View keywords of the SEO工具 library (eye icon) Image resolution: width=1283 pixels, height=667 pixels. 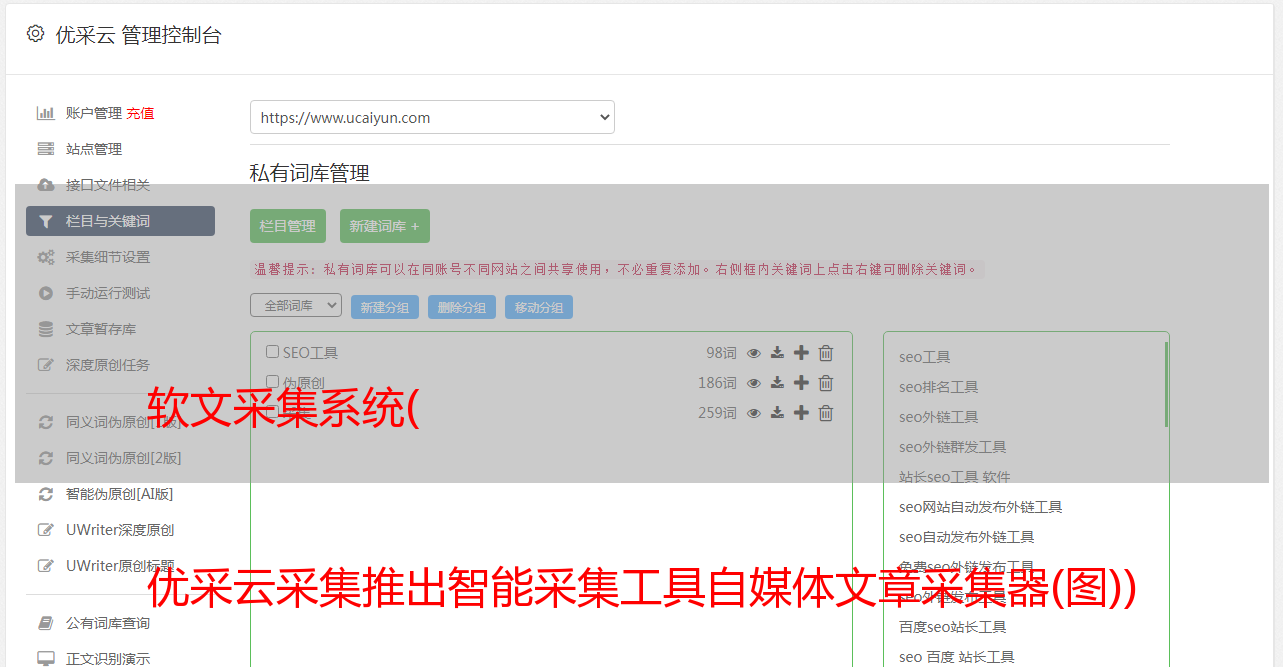pyautogui.click(x=754, y=353)
